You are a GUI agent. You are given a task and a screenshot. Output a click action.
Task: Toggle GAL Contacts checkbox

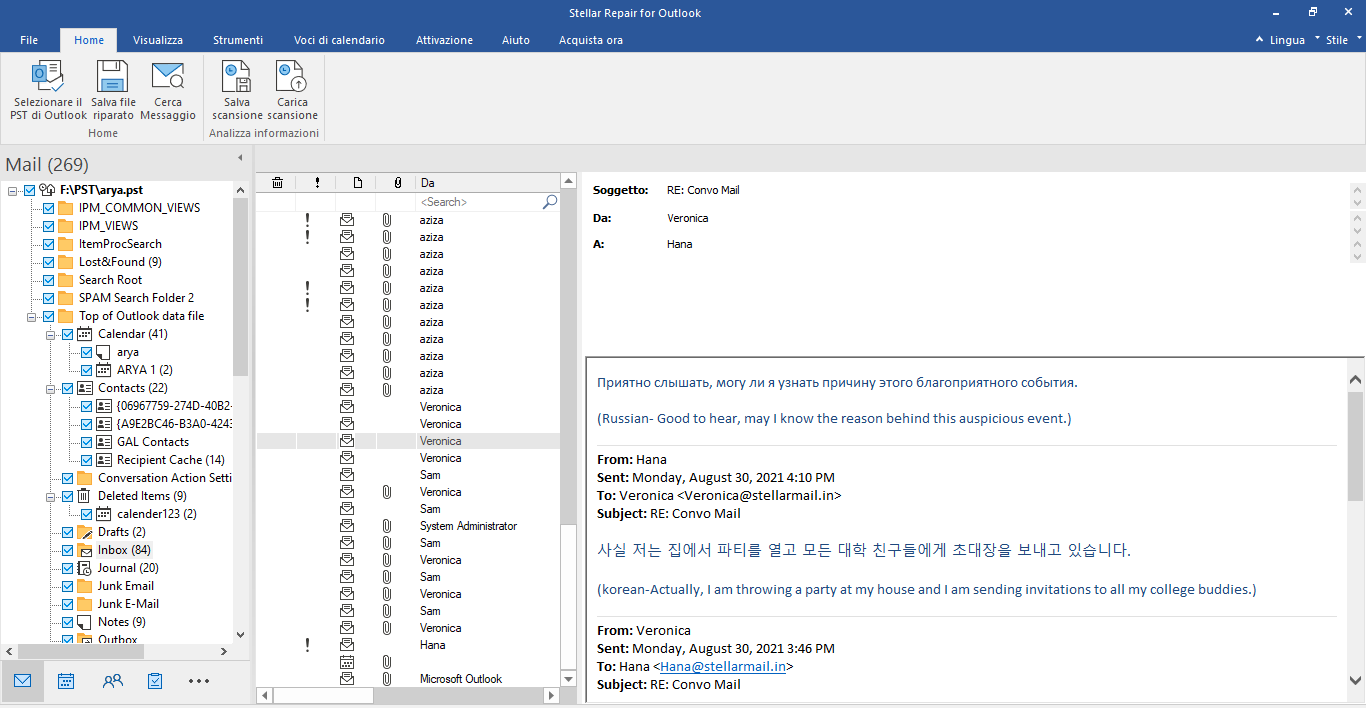(x=86, y=442)
